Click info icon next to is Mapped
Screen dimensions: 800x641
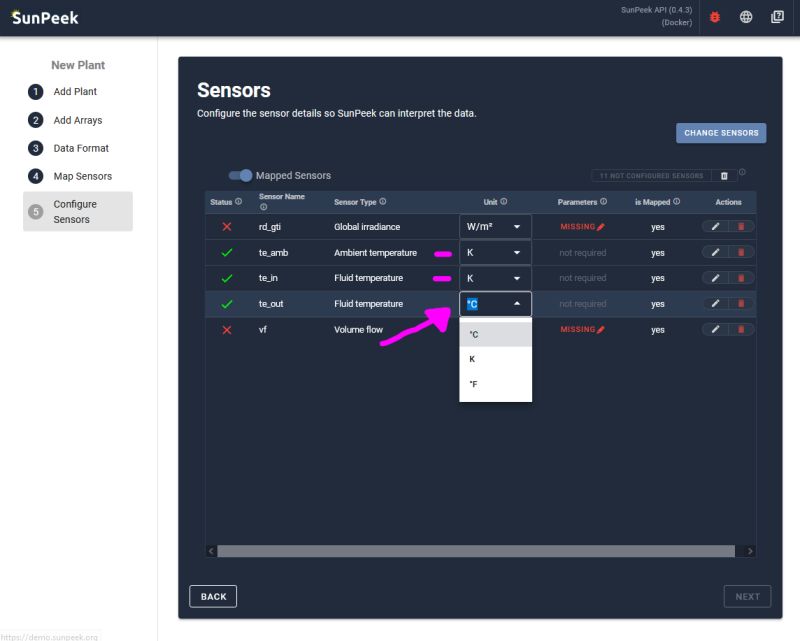pos(677,202)
